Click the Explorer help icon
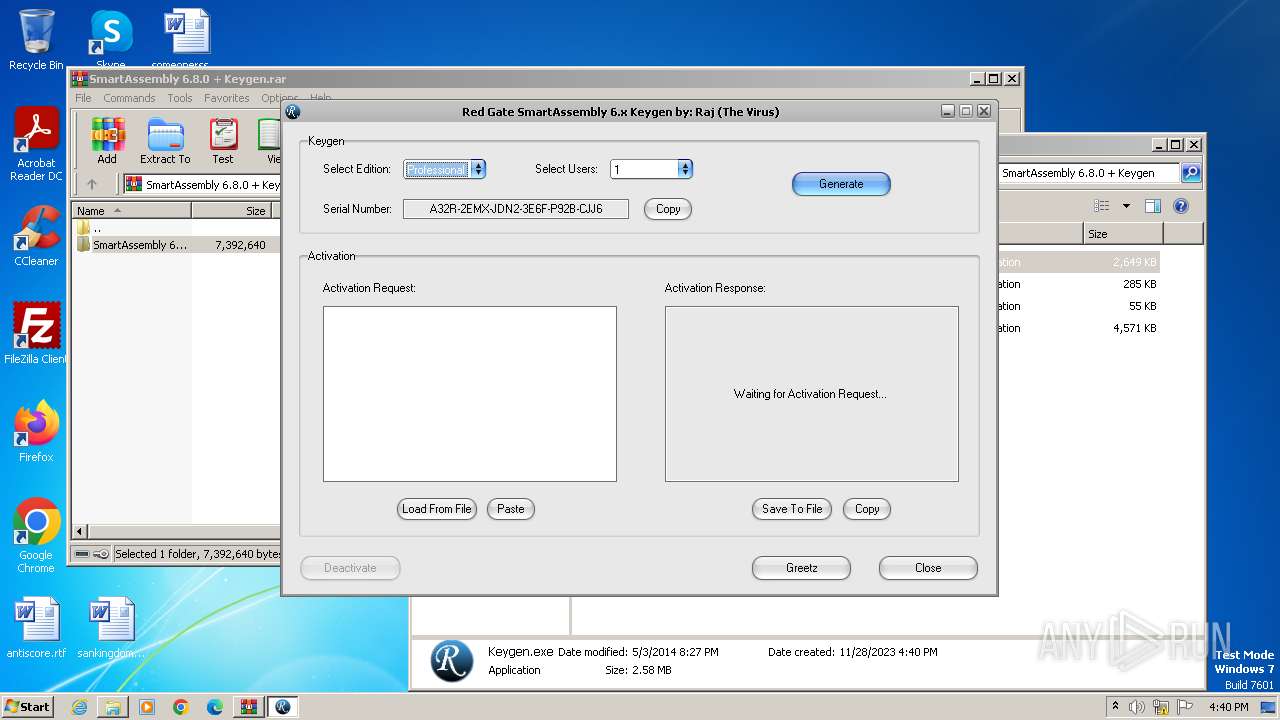The image size is (1280, 720). (1181, 206)
